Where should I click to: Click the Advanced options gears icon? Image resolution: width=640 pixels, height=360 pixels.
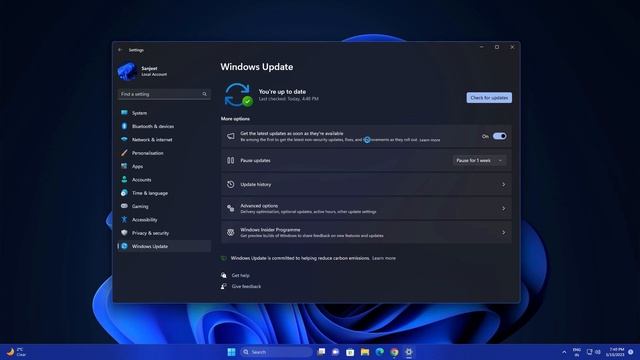[x=231, y=209]
